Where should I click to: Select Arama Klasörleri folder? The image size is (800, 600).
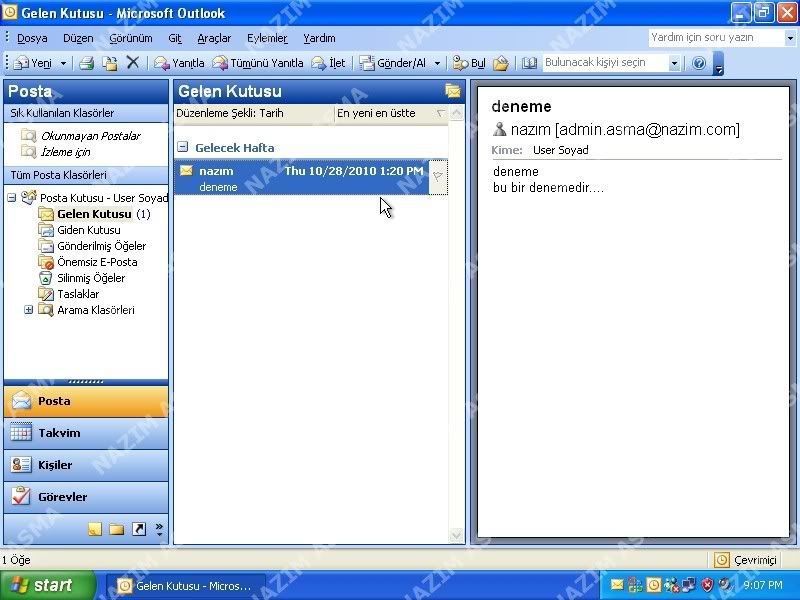(x=96, y=310)
